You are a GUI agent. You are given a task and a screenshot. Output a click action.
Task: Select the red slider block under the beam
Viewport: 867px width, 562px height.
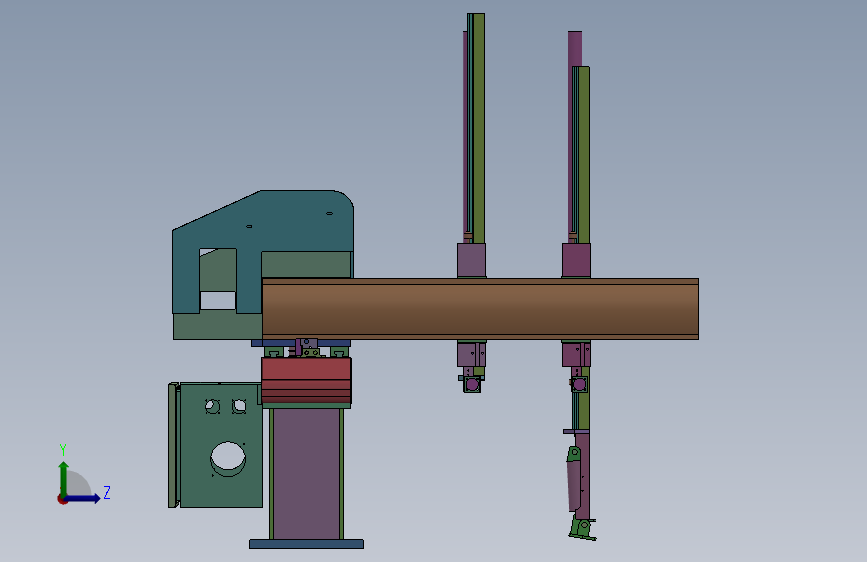tap(306, 381)
